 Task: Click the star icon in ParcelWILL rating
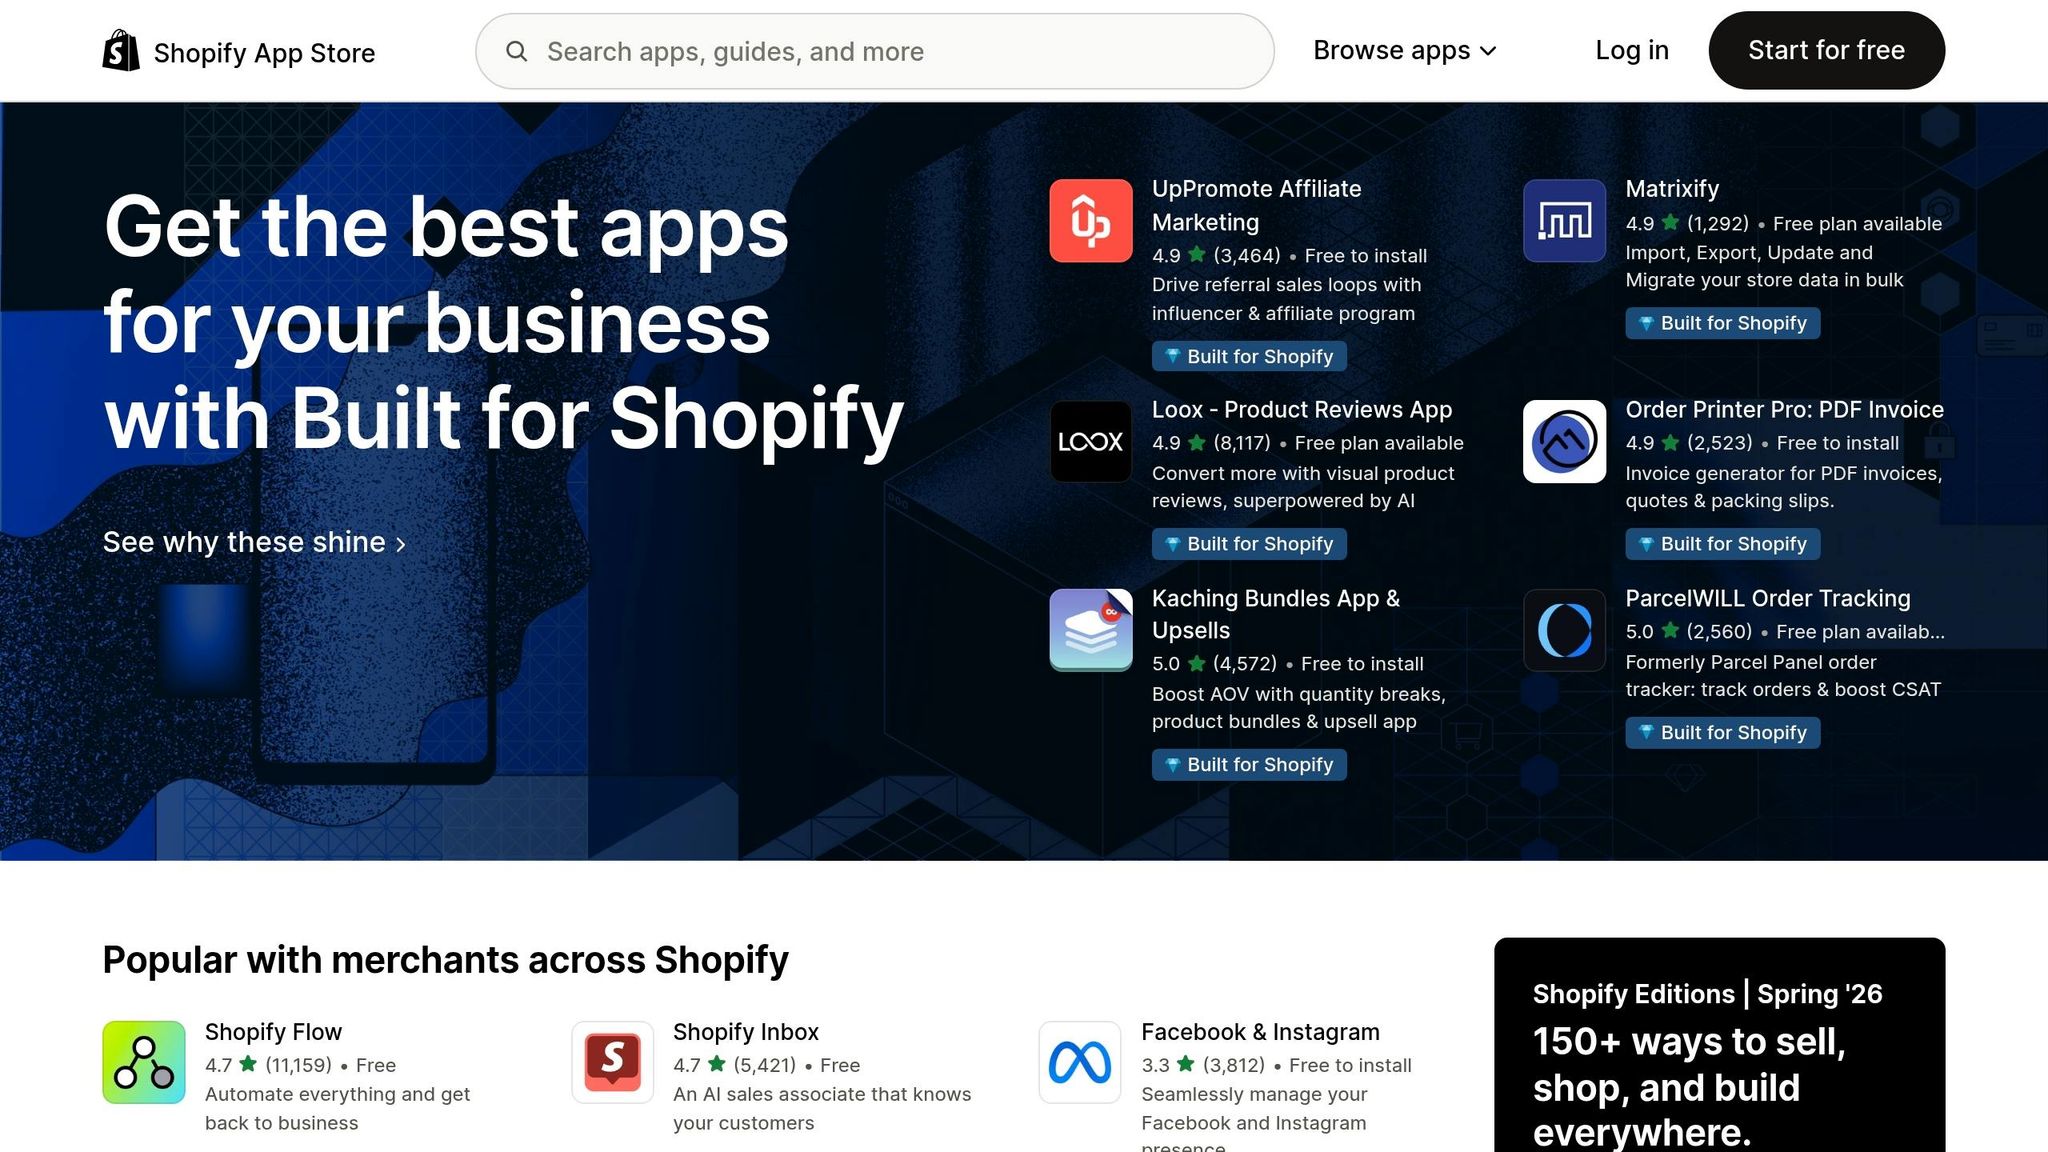click(1670, 631)
